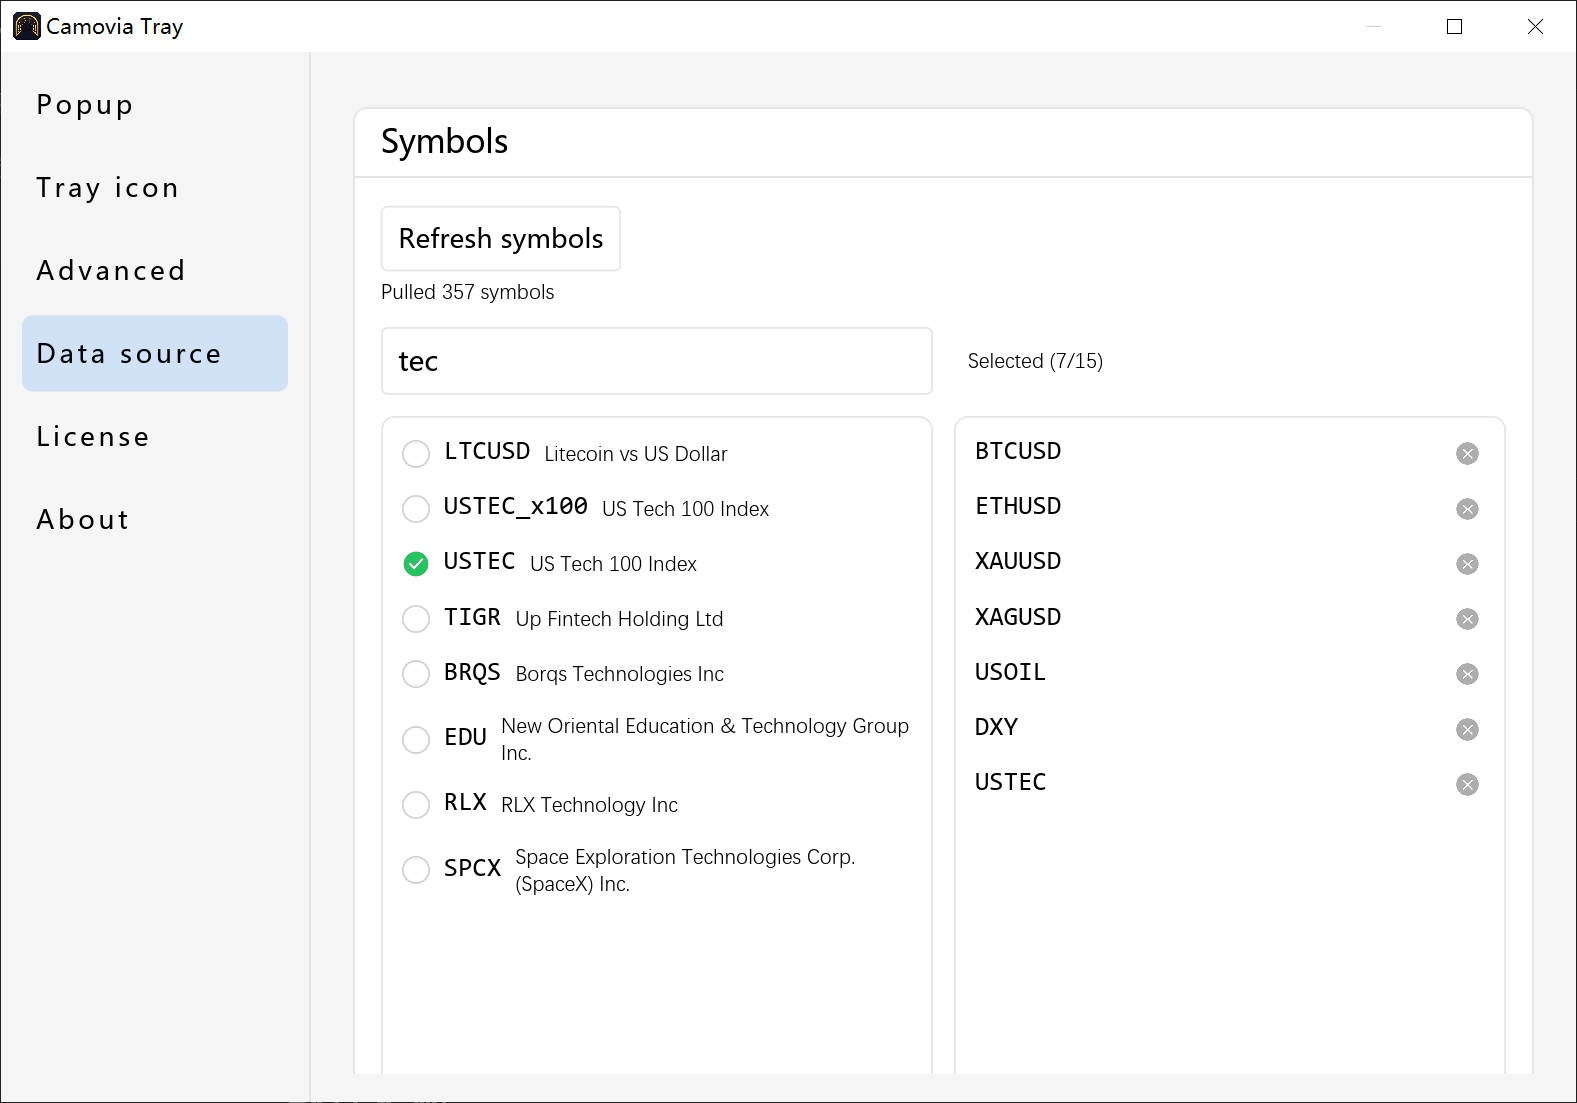Viewport: 1577px width, 1103px height.
Task: Click BTCUSD in the selected list
Action: pyautogui.click(x=1018, y=451)
